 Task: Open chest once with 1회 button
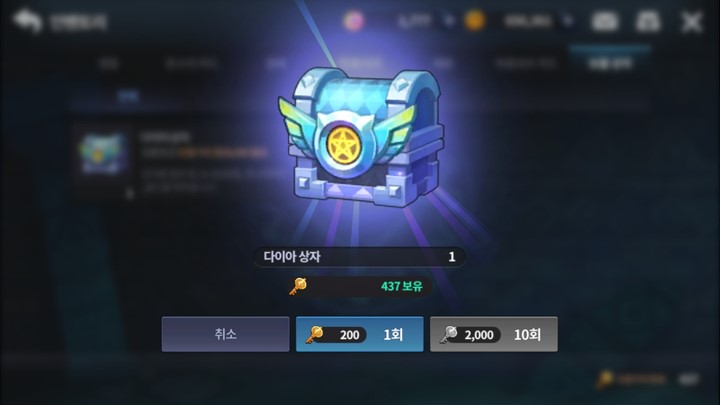(360, 334)
